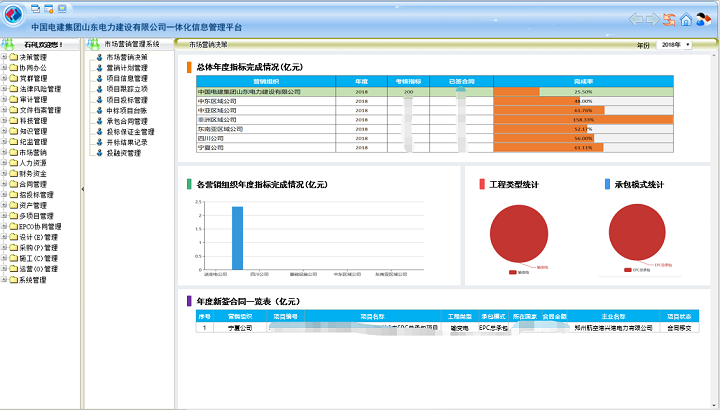Click the blue bar in the bar chart
Viewport: 720px width, 410px height.
point(237,238)
